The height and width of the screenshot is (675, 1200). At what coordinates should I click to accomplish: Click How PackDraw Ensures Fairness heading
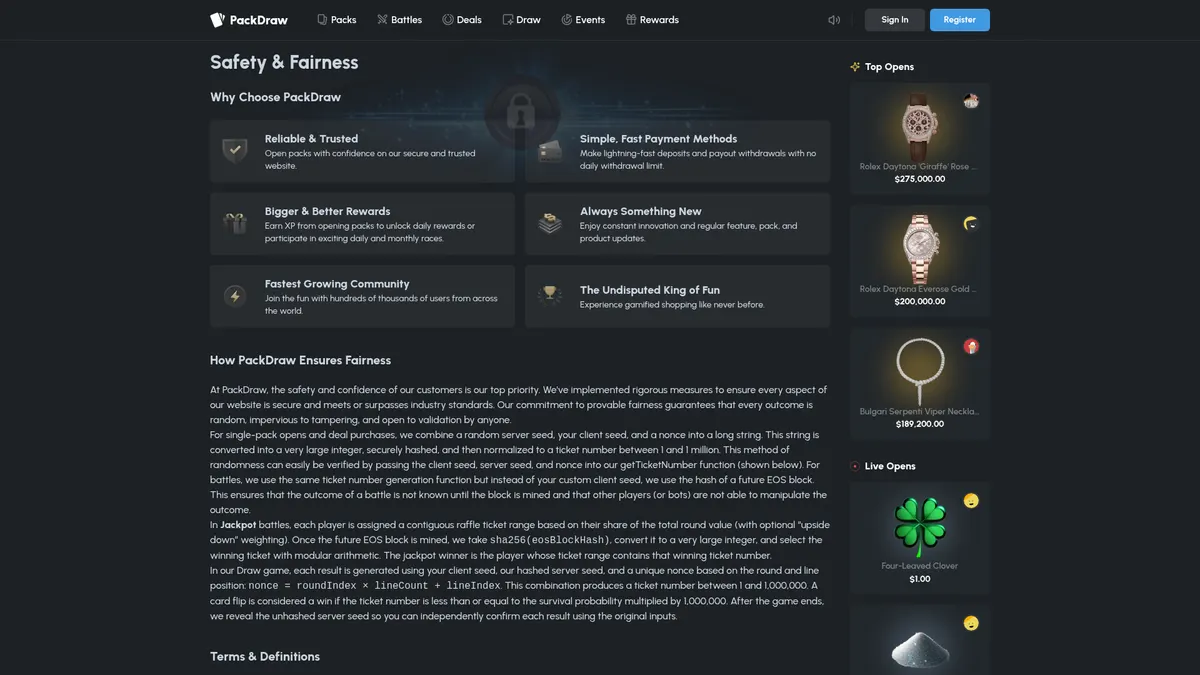[x=300, y=360]
